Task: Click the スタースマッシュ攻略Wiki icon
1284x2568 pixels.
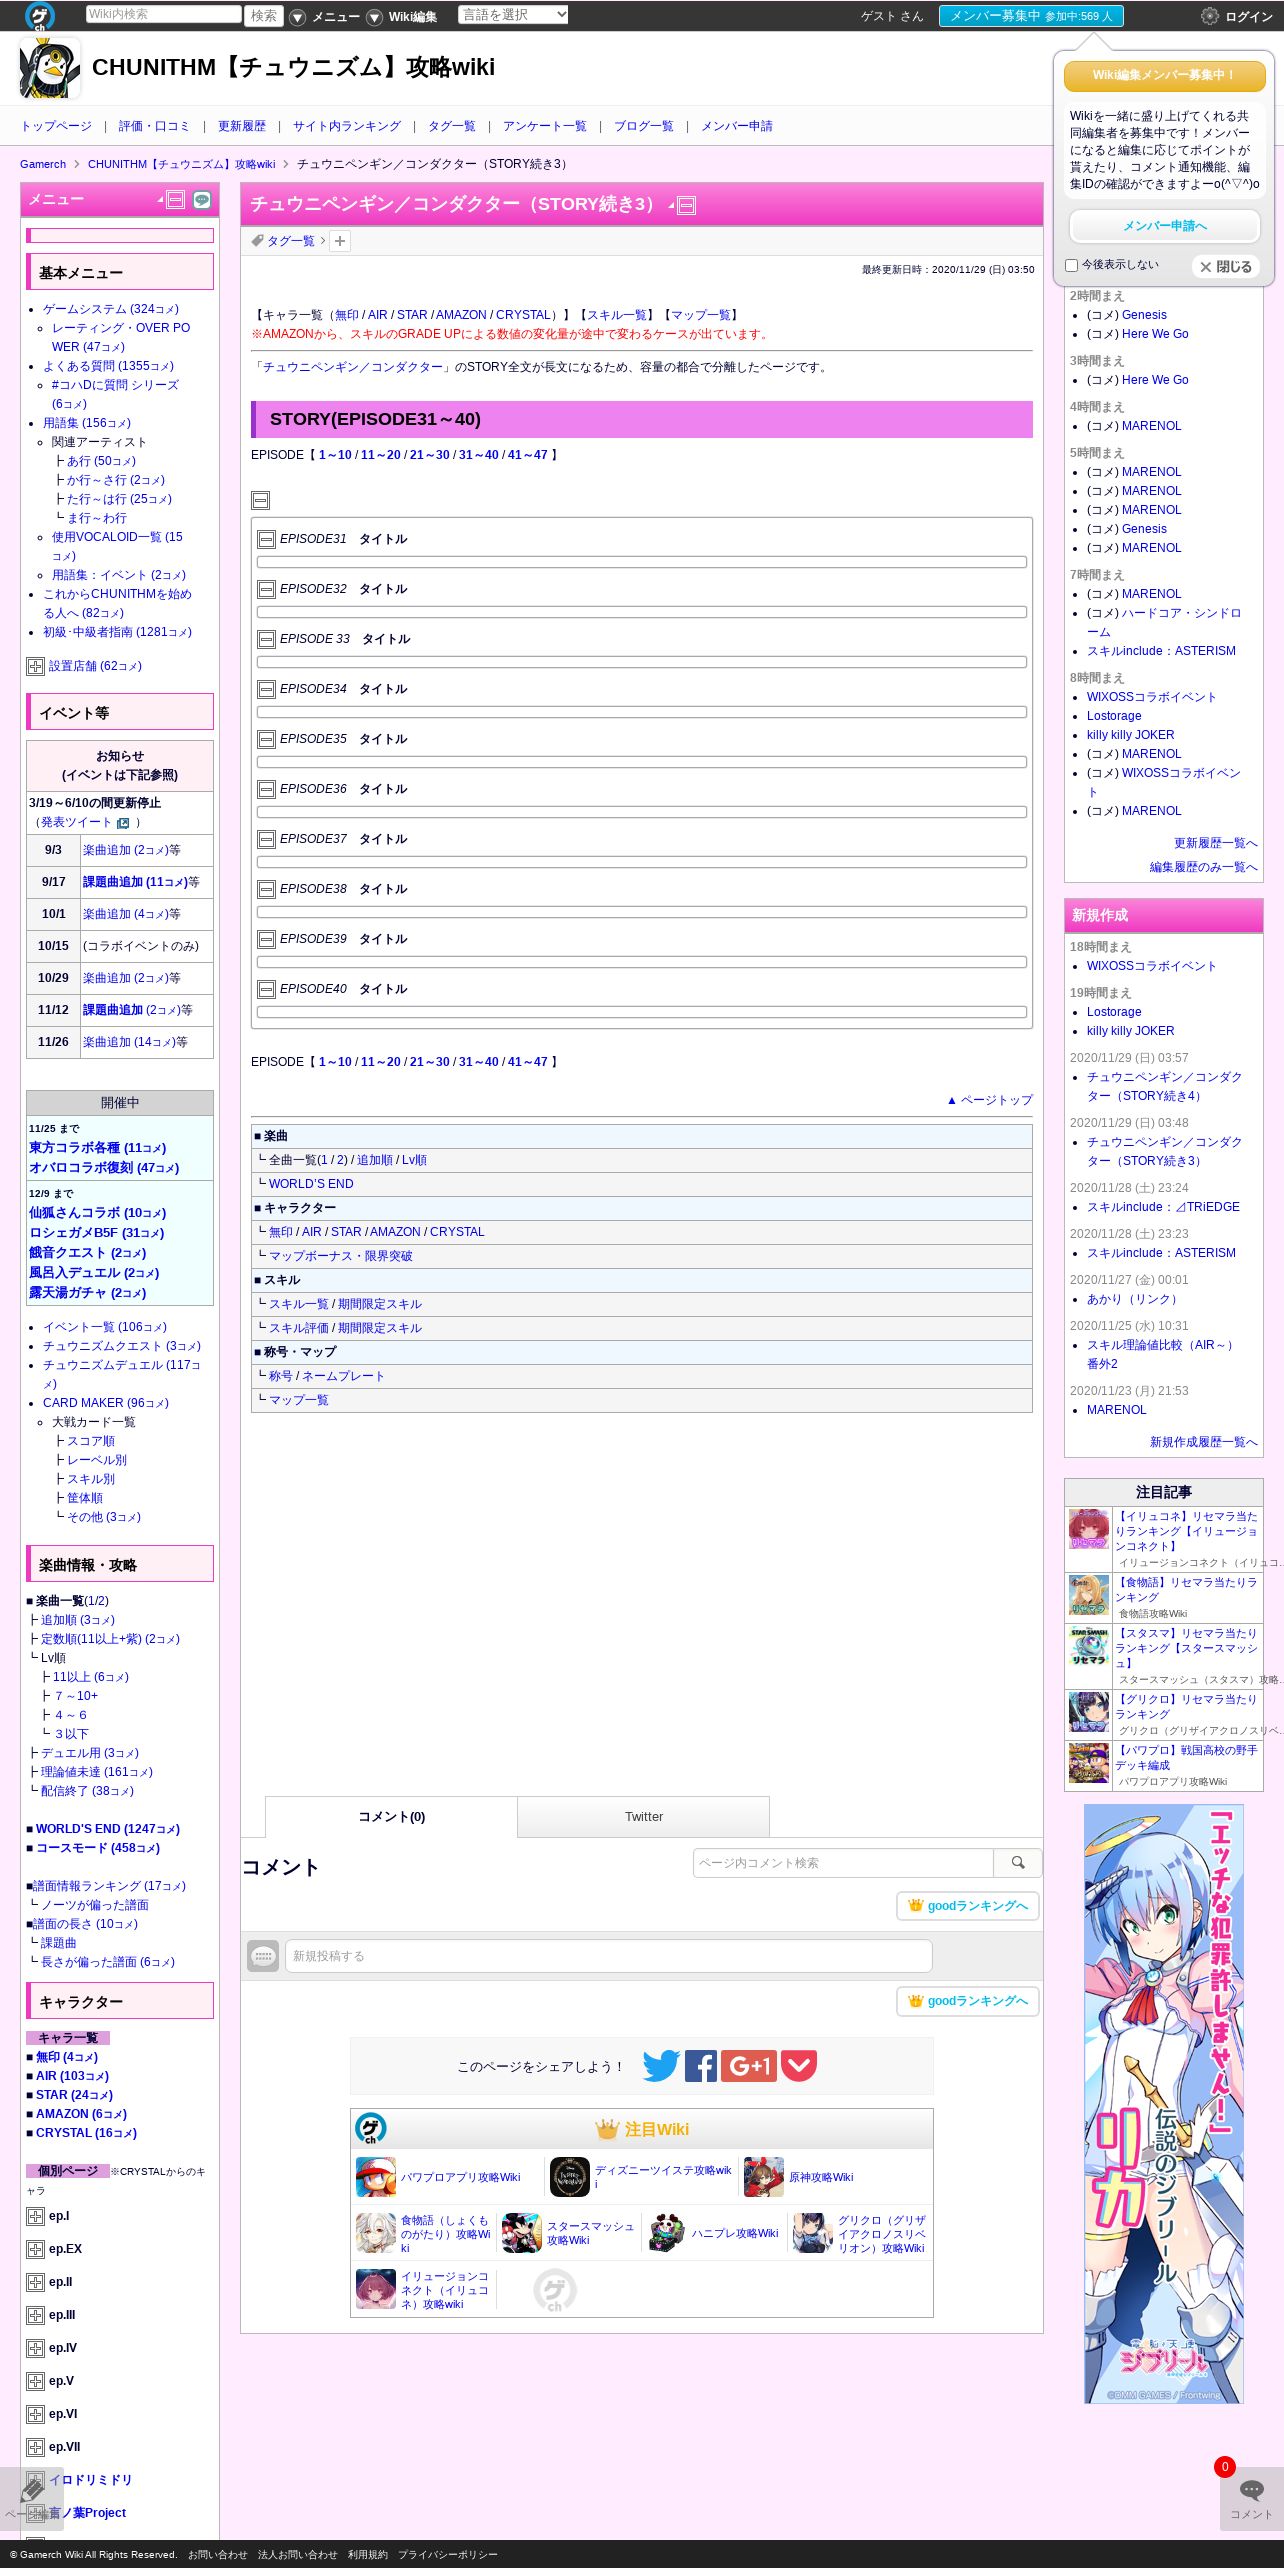Action: coord(522,2233)
